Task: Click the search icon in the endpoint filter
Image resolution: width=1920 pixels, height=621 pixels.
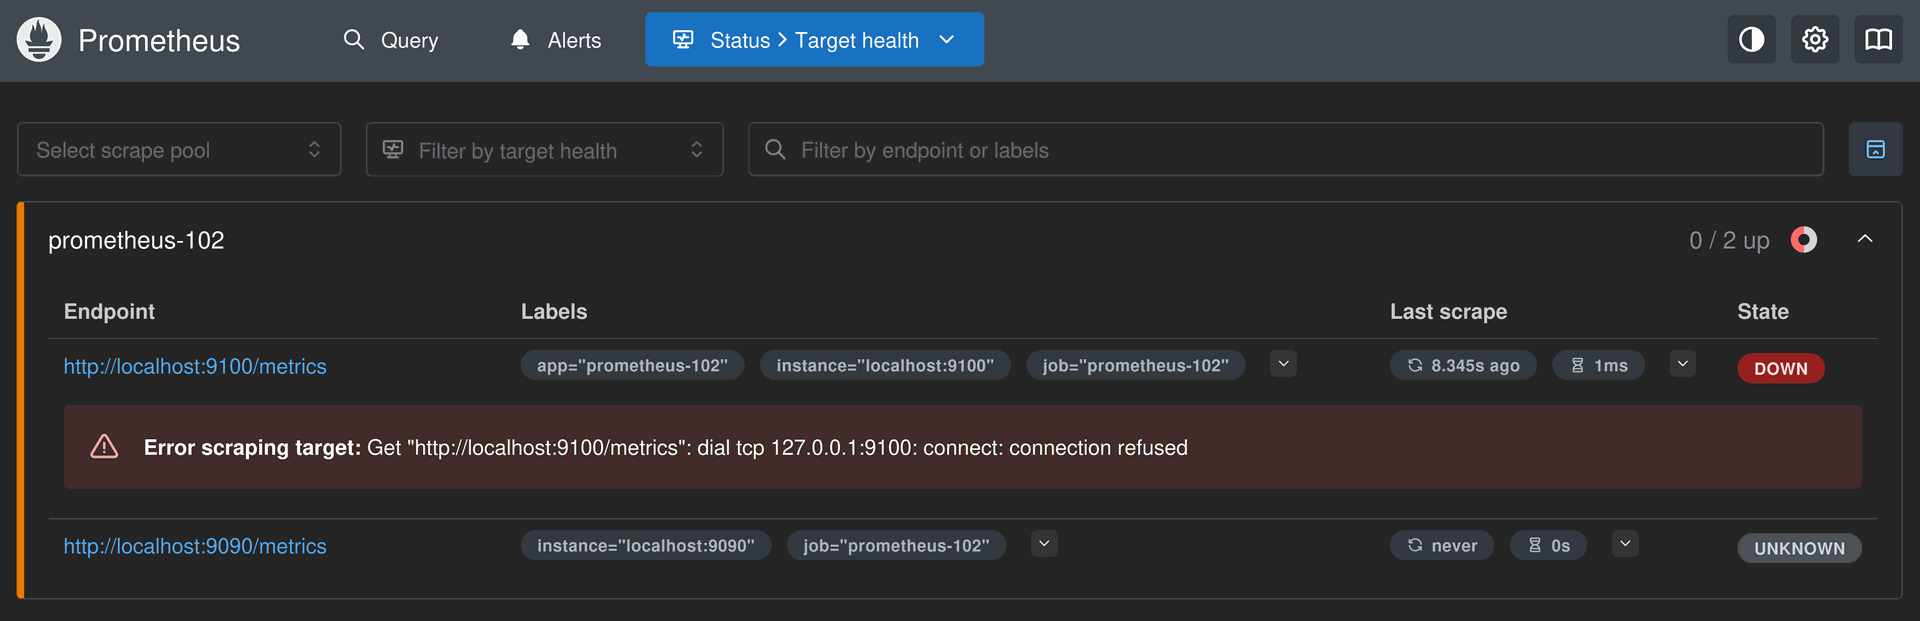Action: click(775, 150)
